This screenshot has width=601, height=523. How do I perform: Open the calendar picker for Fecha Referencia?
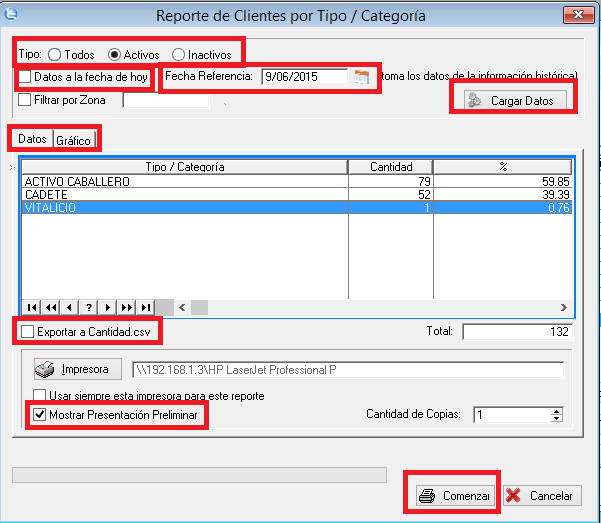click(x=361, y=76)
